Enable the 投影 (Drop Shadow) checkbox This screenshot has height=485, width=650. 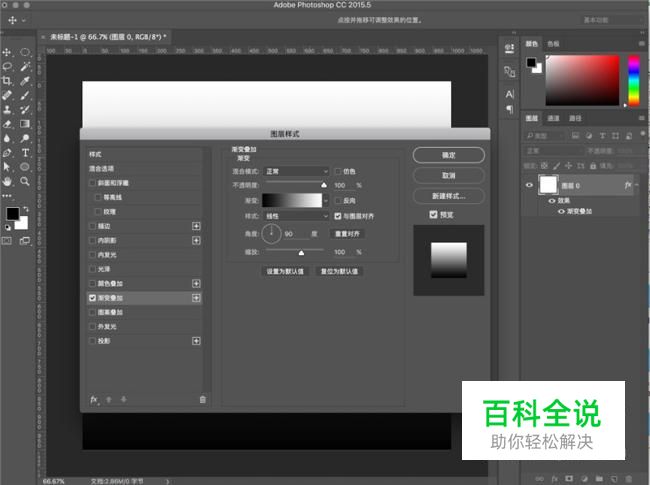(x=92, y=341)
